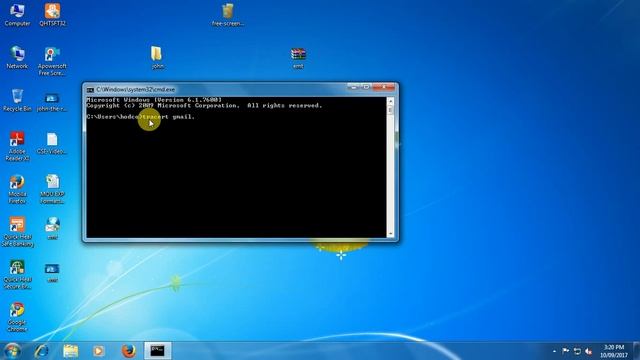Launch Windows Media Player from taskbar
Screen dimensions: 640x360
(x=98, y=351)
